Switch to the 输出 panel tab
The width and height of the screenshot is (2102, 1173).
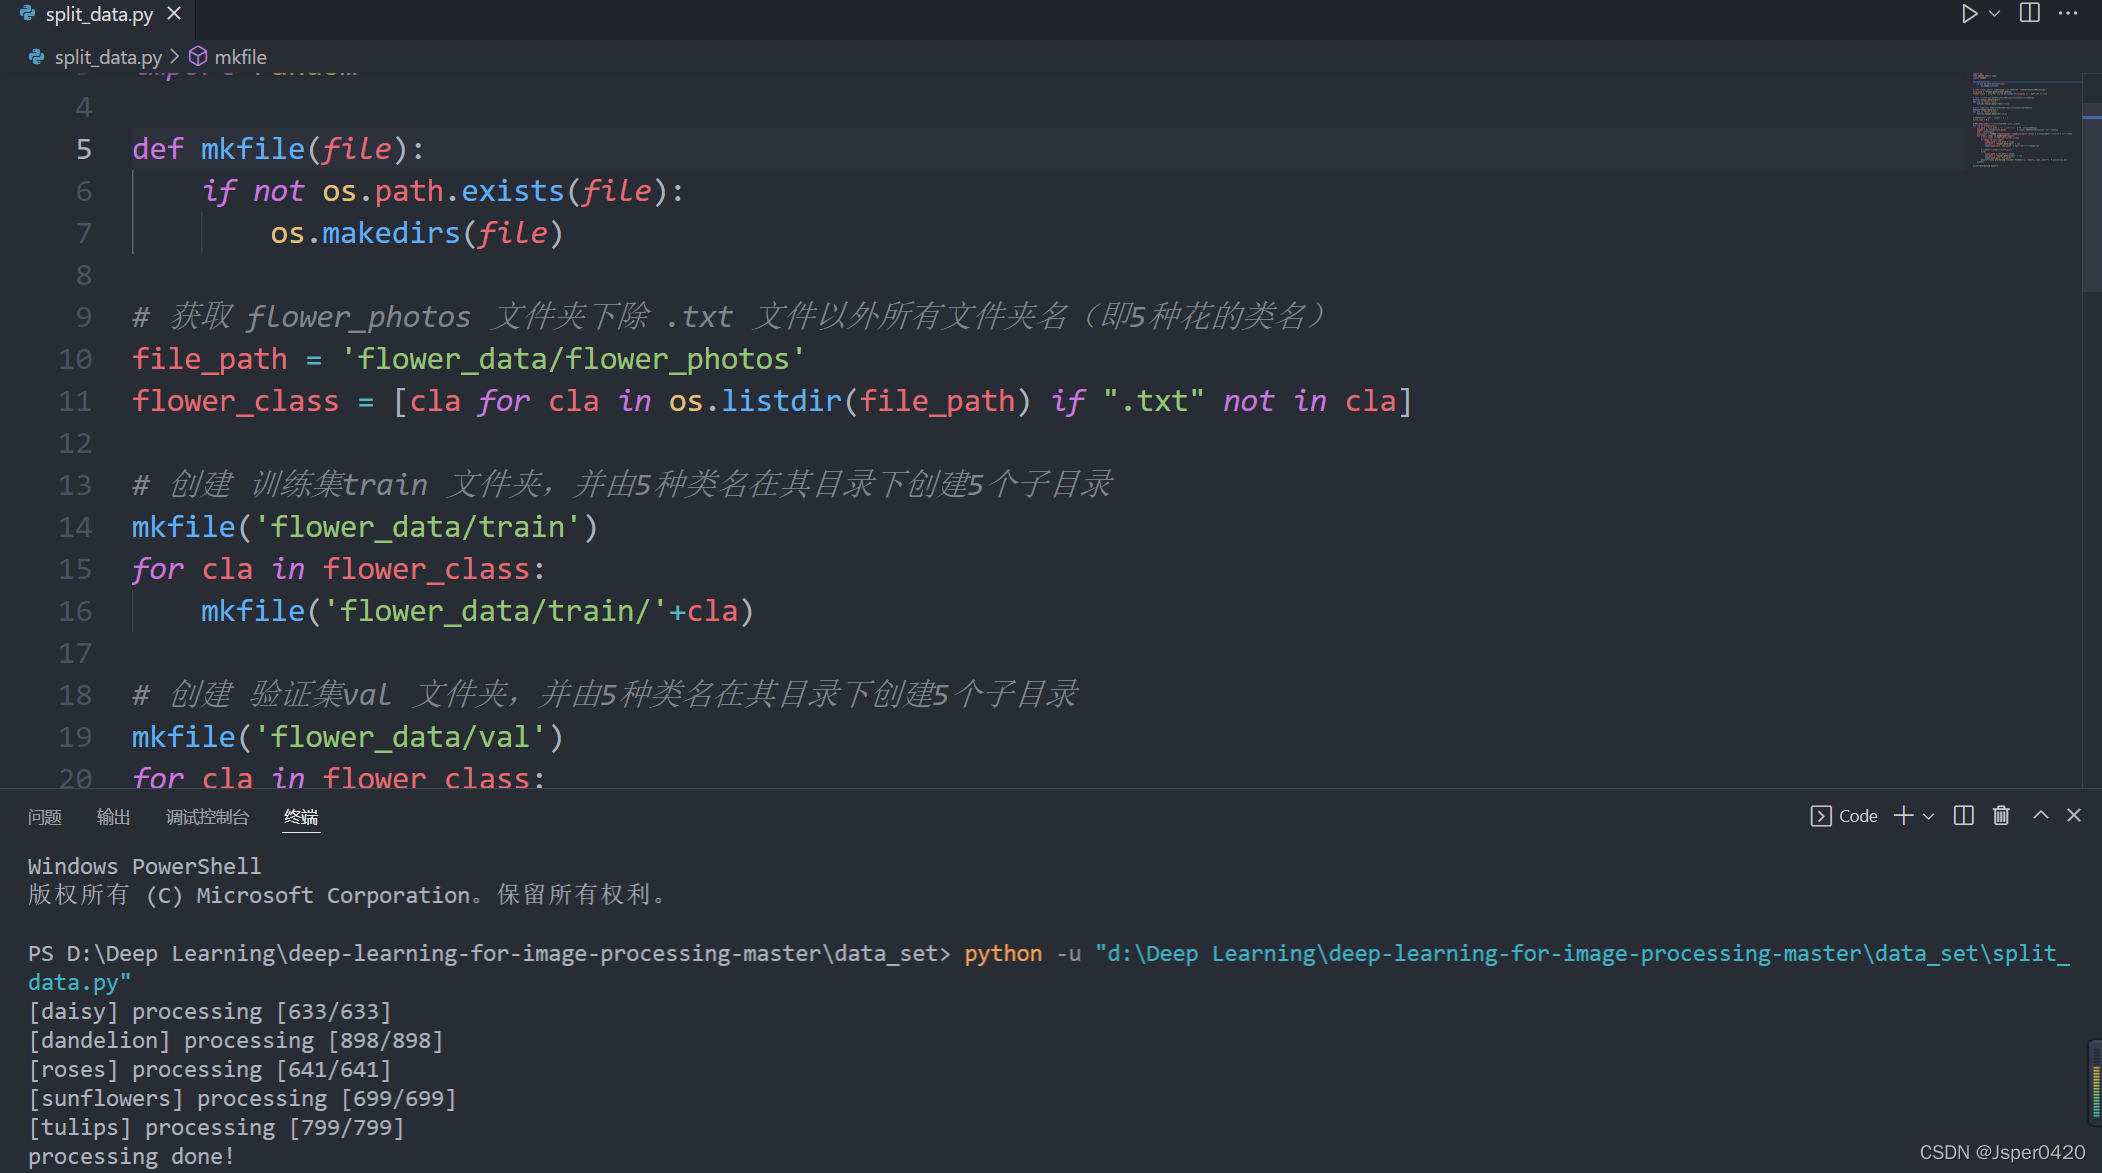click(x=113, y=817)
